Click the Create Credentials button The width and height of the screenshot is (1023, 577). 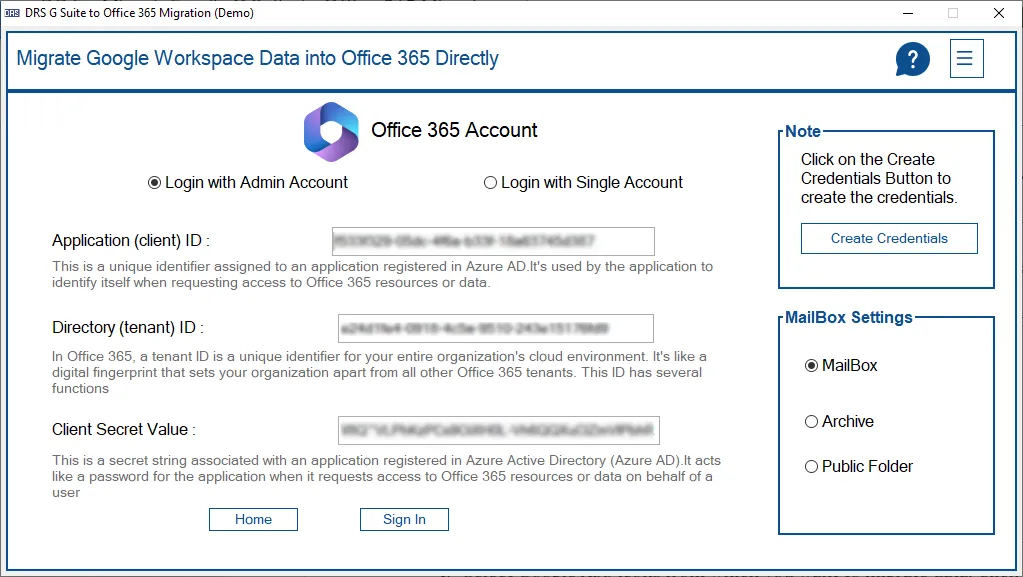pyautogui.click(x=889, y=239)
